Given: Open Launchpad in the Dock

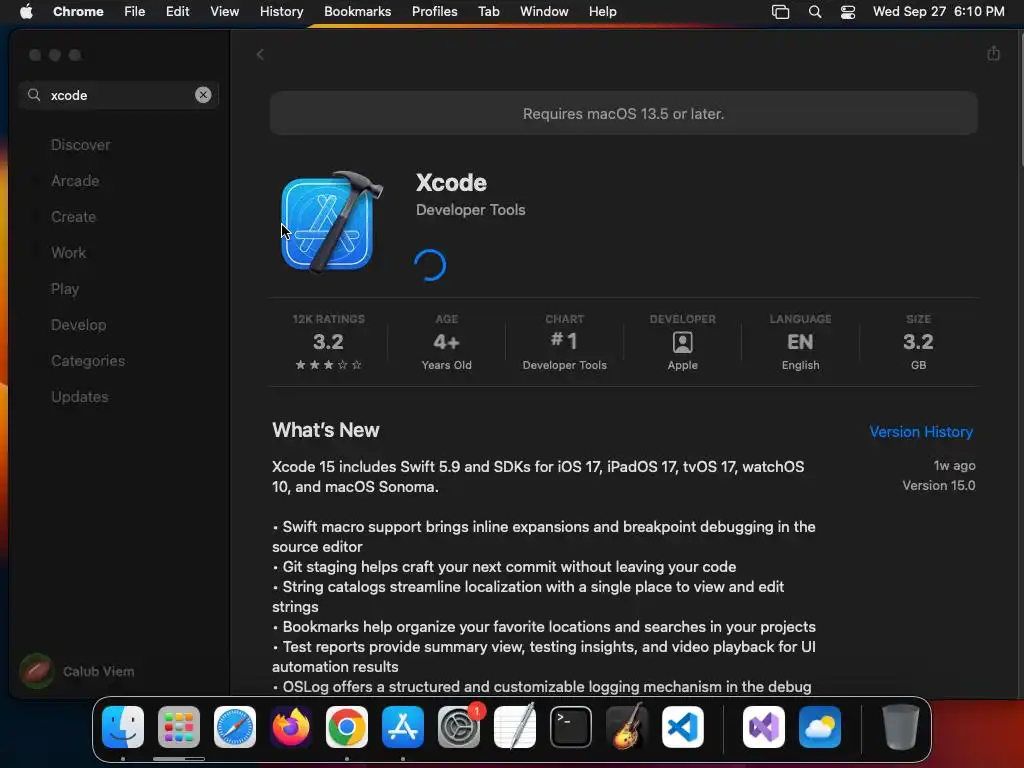Looking at the screenshot, I should click(179, 727).
